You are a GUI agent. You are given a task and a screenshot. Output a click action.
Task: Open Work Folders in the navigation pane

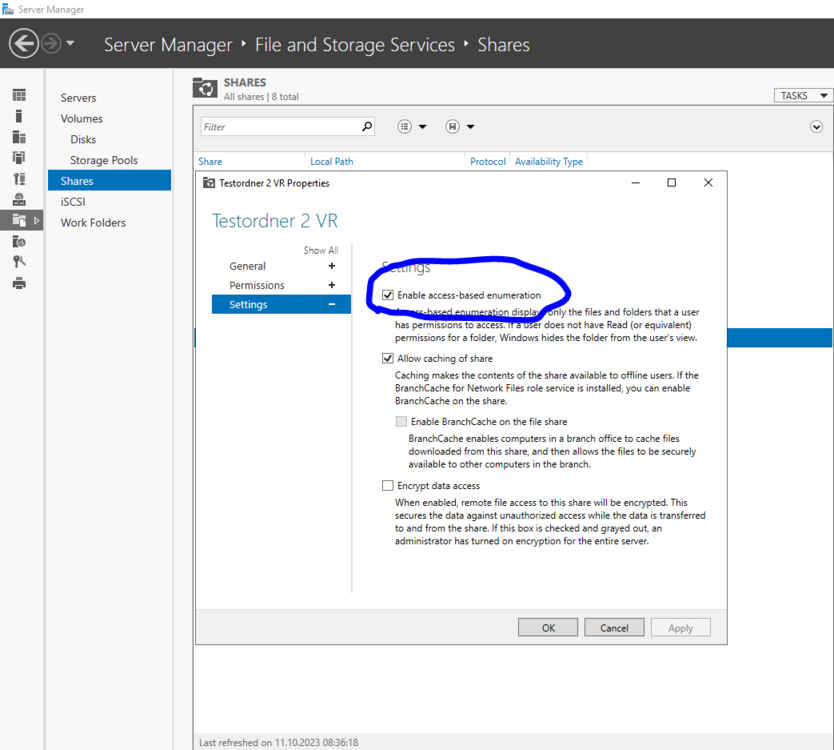[x=93, y=222]
